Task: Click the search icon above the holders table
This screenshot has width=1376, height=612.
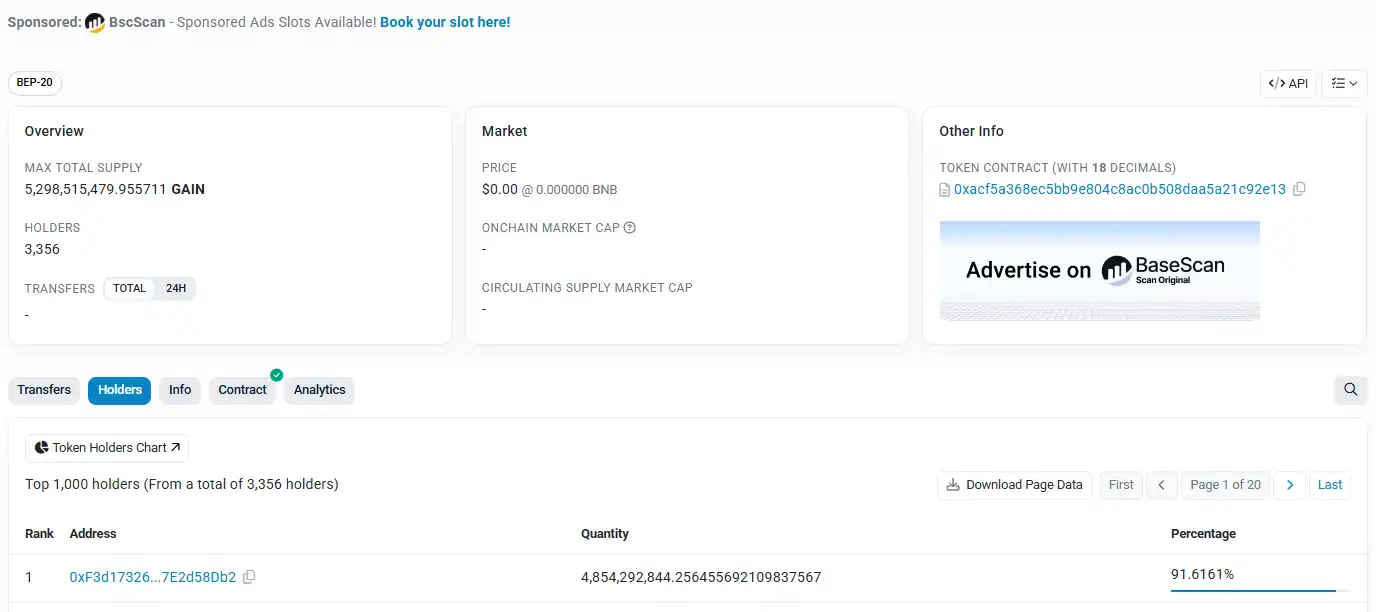Action: [1350, 390]
